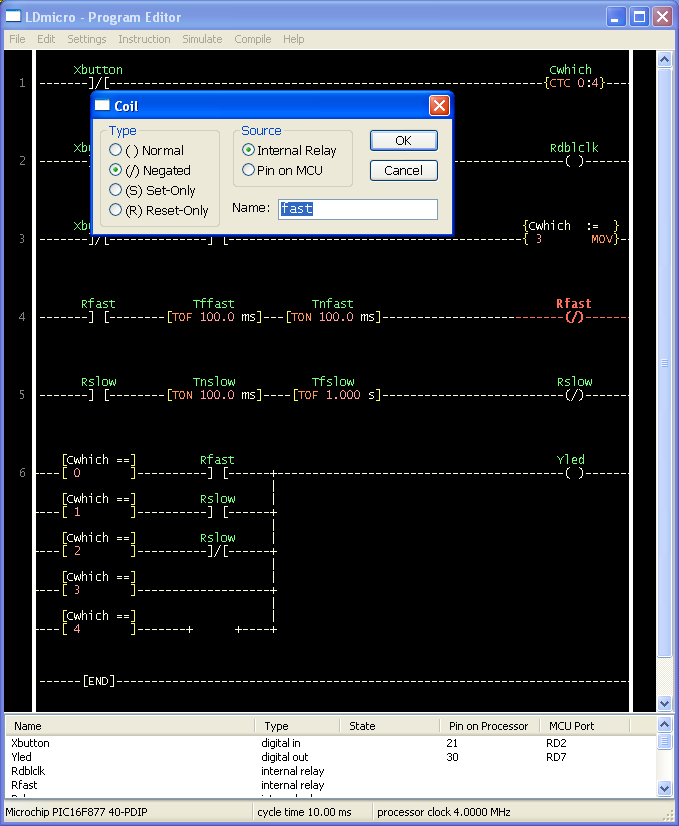The height and width of the screenshot is (826, 679).
Task: Click the ladder editor scroll down arrow
Action: coord(664,703)
